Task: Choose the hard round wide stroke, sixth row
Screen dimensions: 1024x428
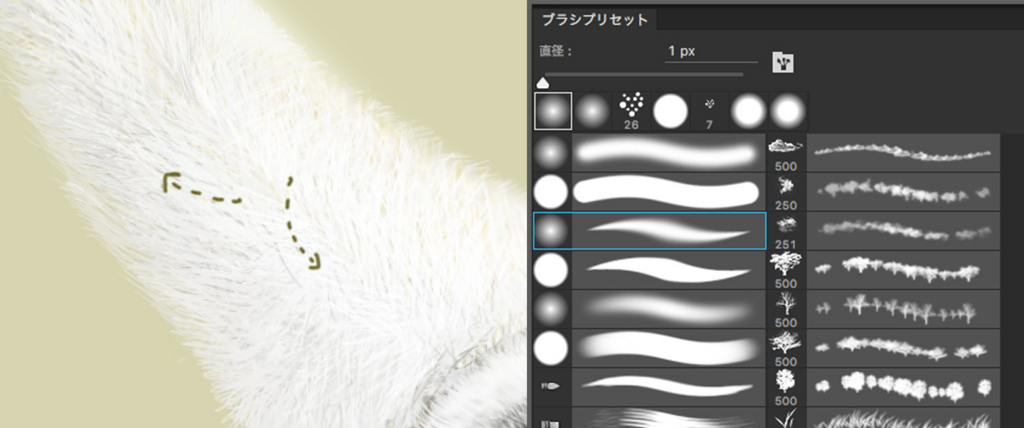Action: pos(669,348)
